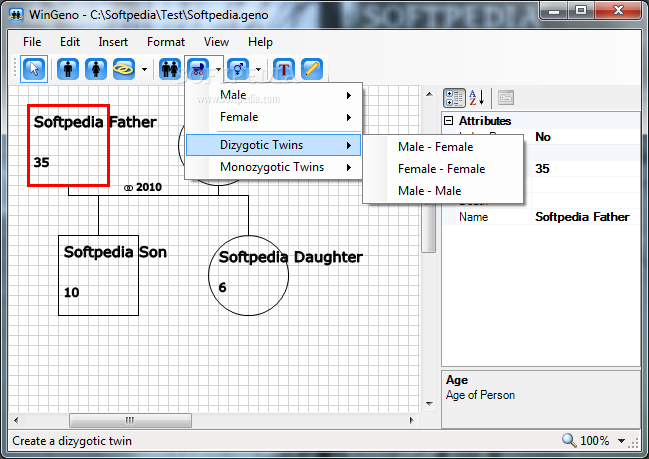Open the dropdown arrow beside the rings tool

(144, 69)
